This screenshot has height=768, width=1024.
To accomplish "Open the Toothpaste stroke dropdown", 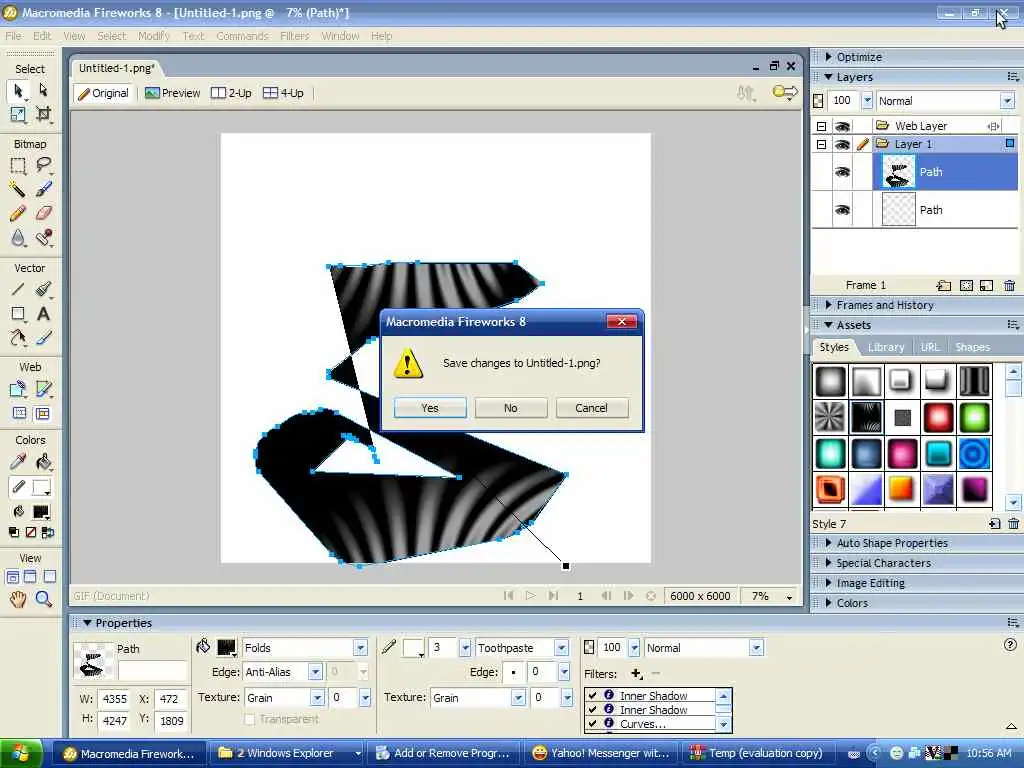I will (x=561, y=648).
